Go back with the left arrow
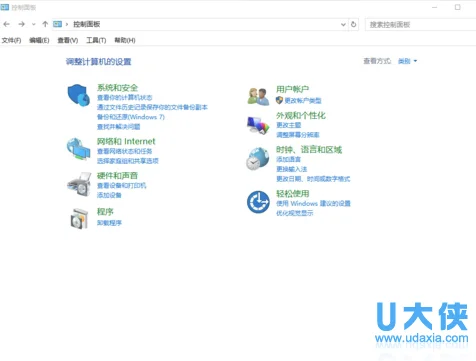The width and height of the screenshot is (476, 361). tap(6, 24)
